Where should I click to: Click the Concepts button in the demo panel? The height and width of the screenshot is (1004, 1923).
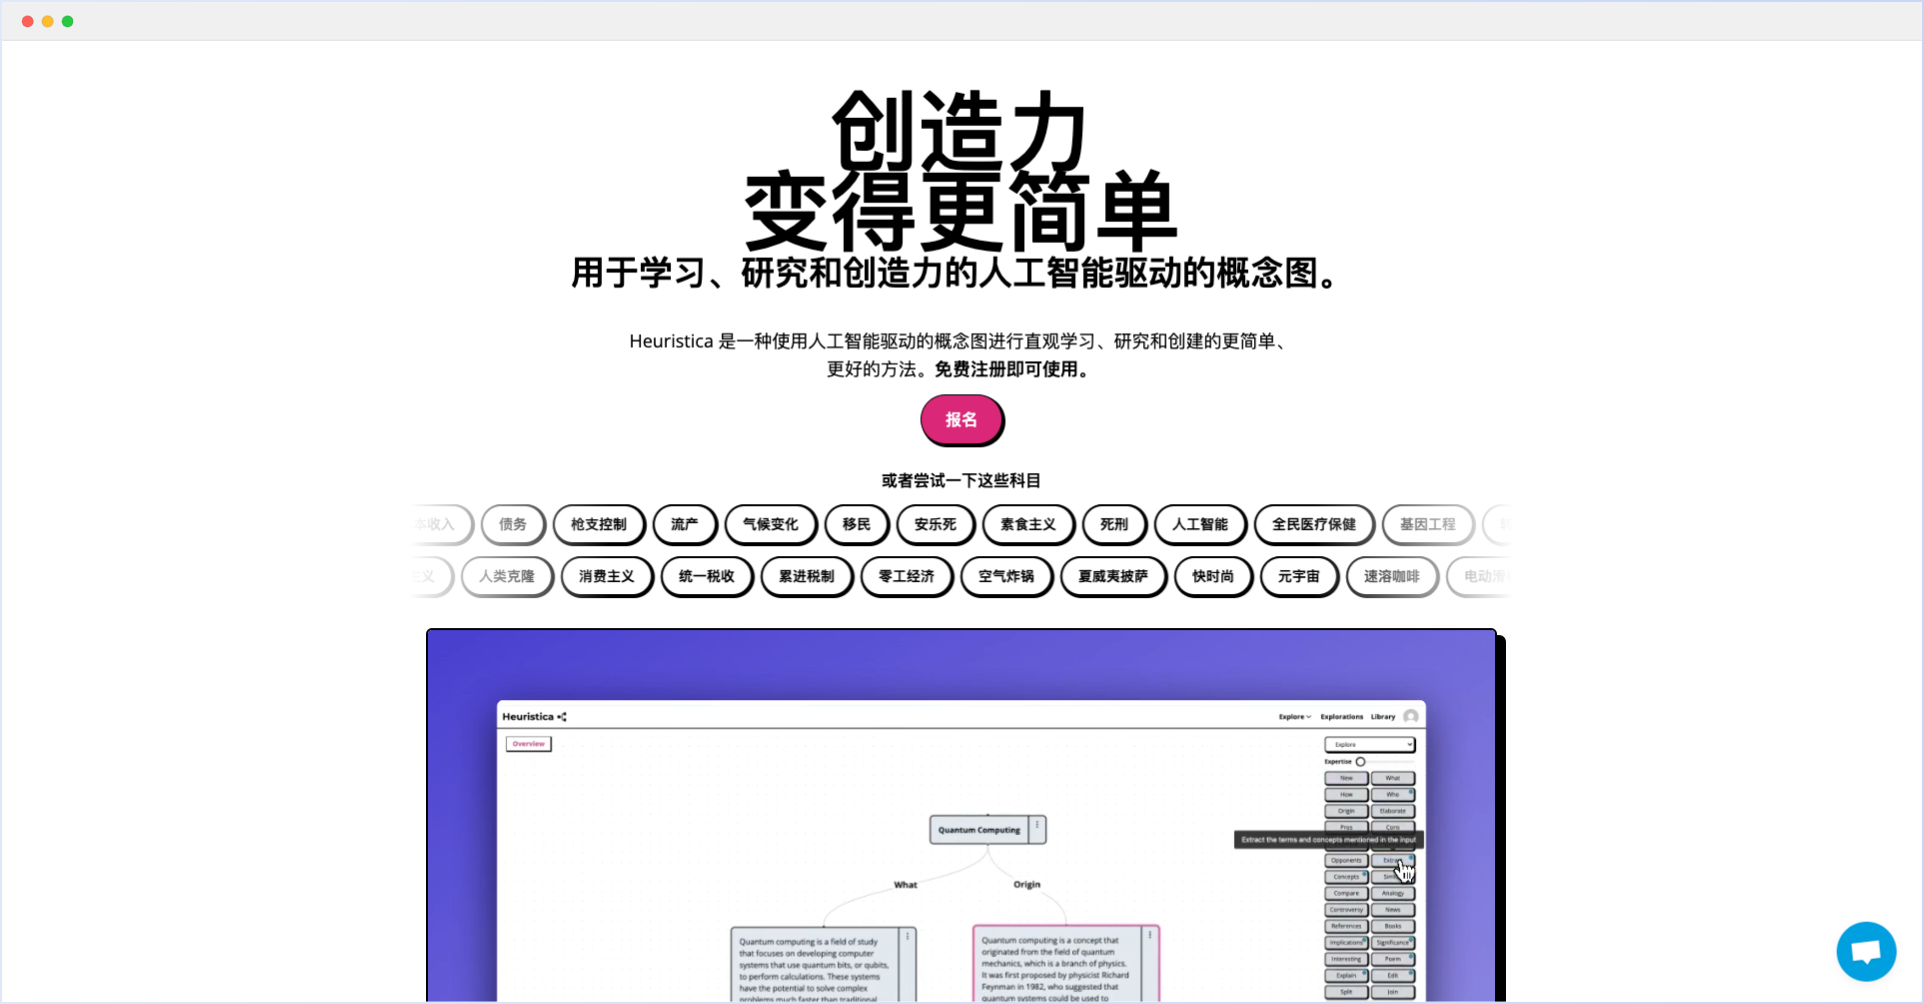tap(1346, 877)
